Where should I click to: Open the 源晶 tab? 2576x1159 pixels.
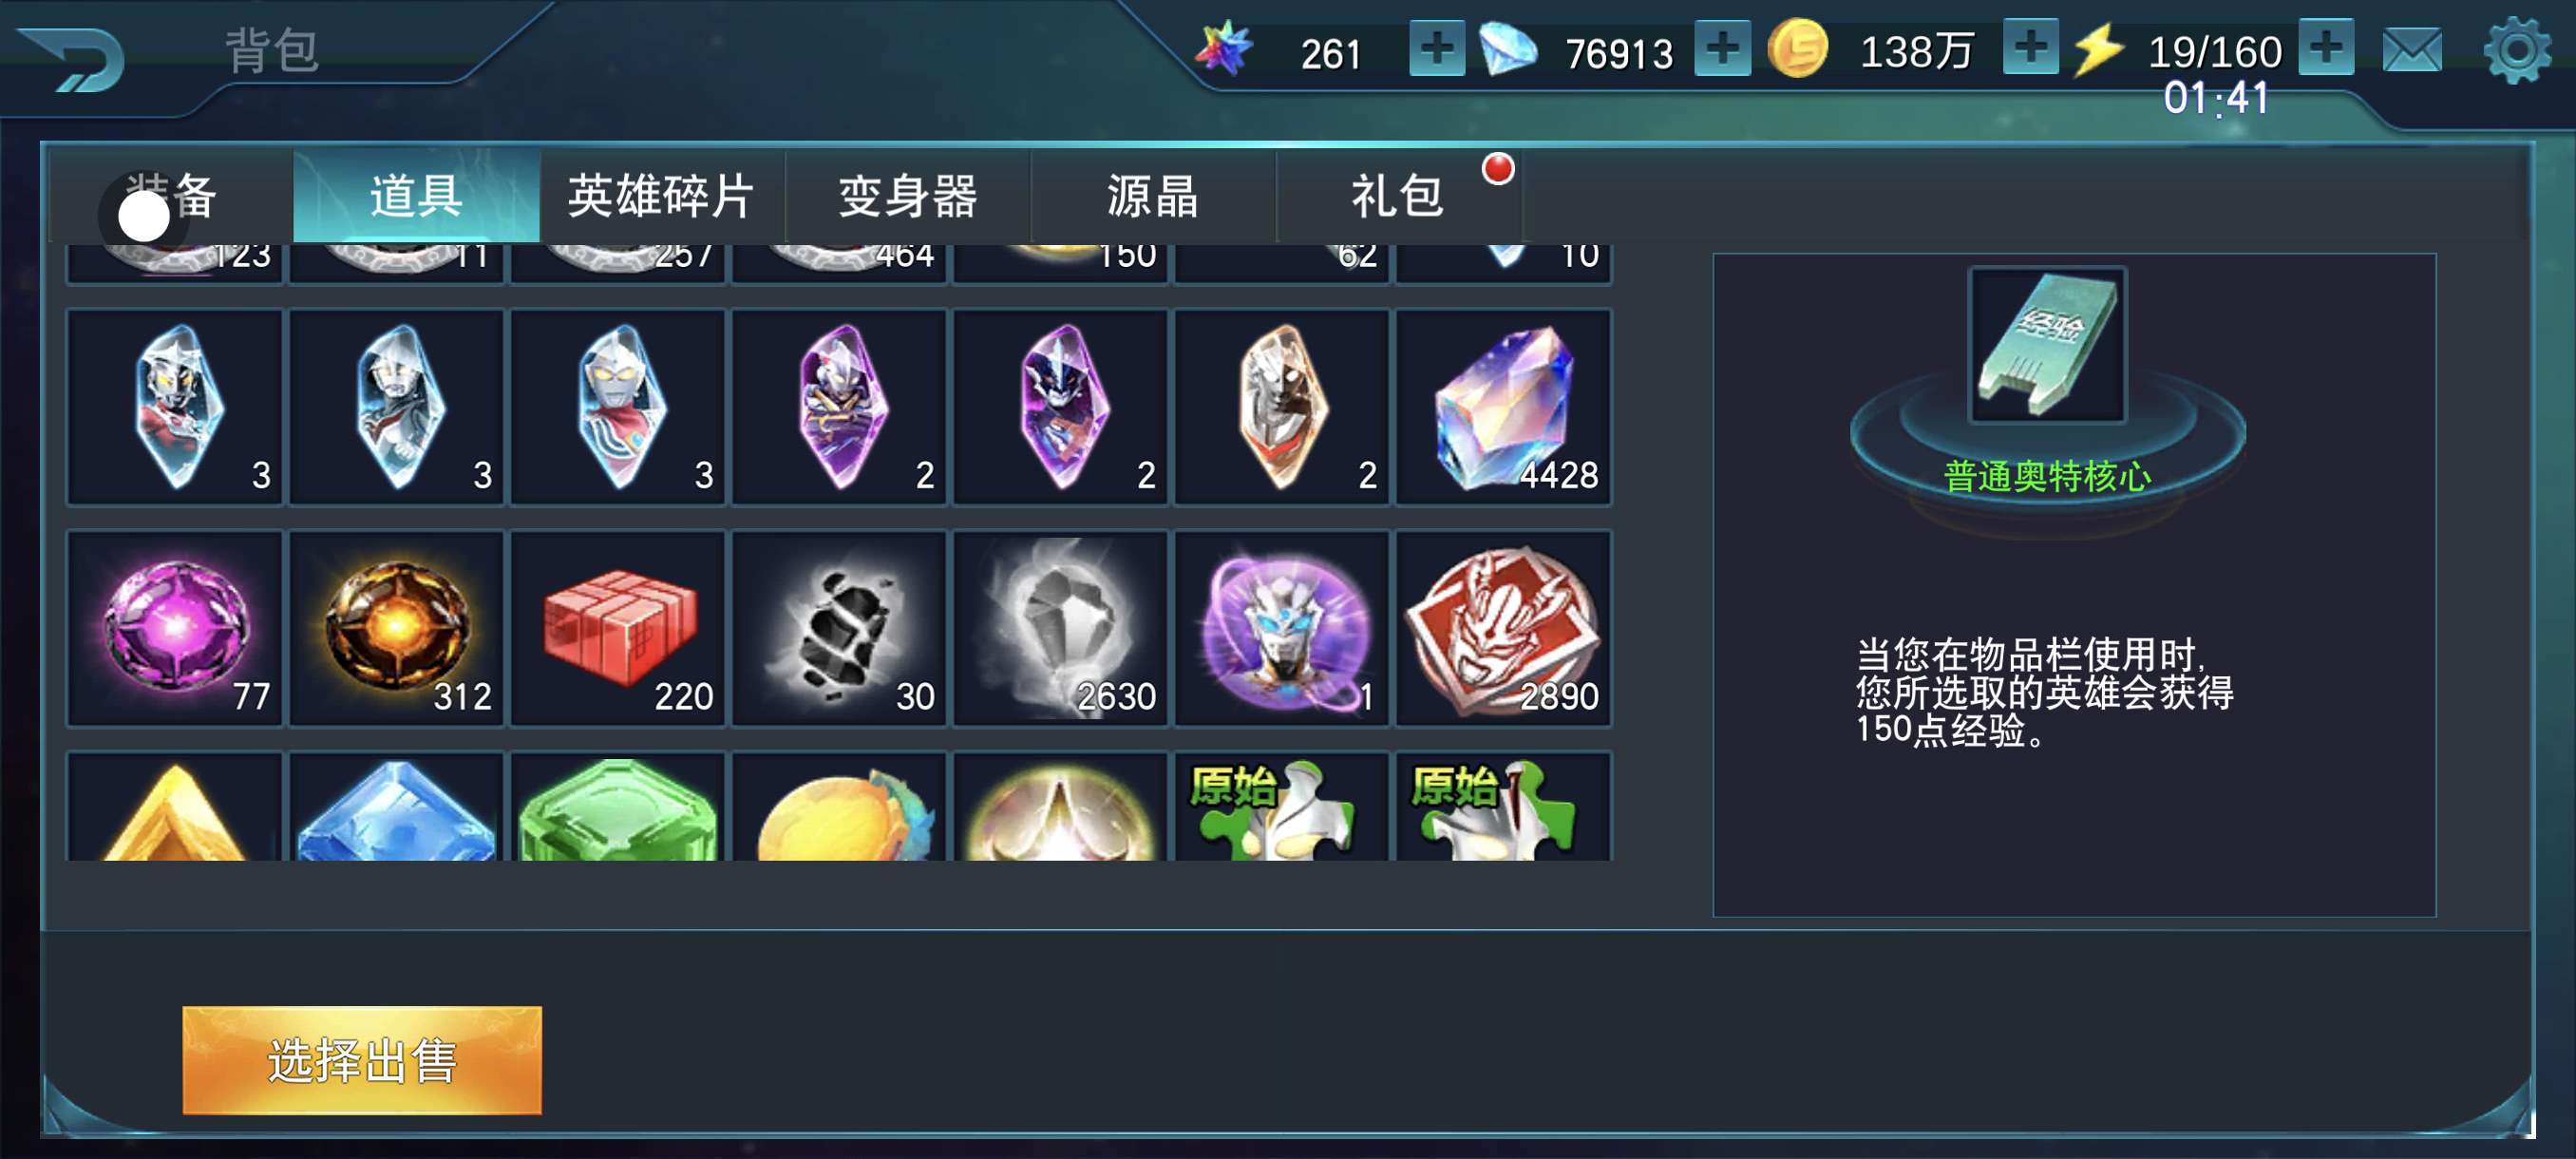(1153, 196)
